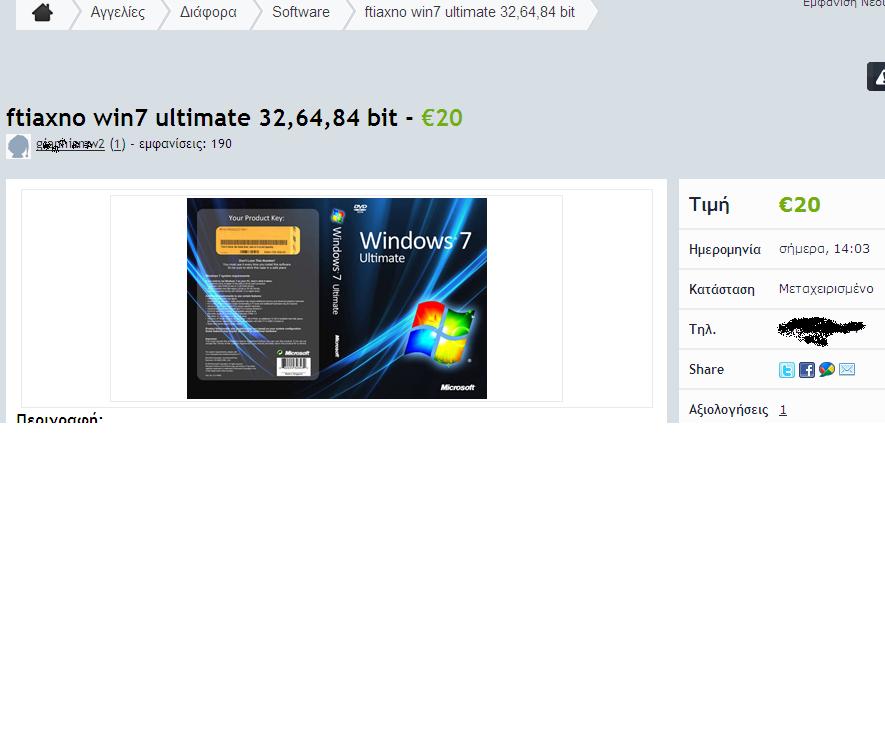Open the seller rating count (1) link

[117, 144]
